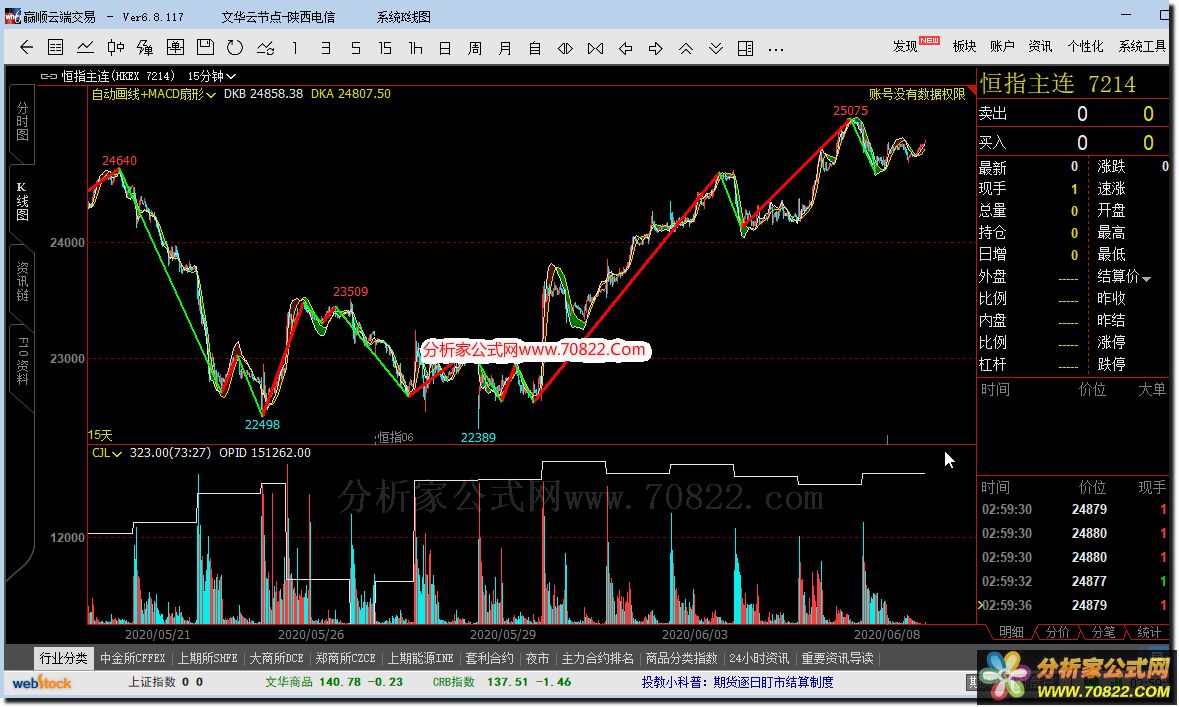Viewport: 1179px width, 707px height.
Task: Select the 大商所DCE bottom tab
Action: tap(276, 658)
